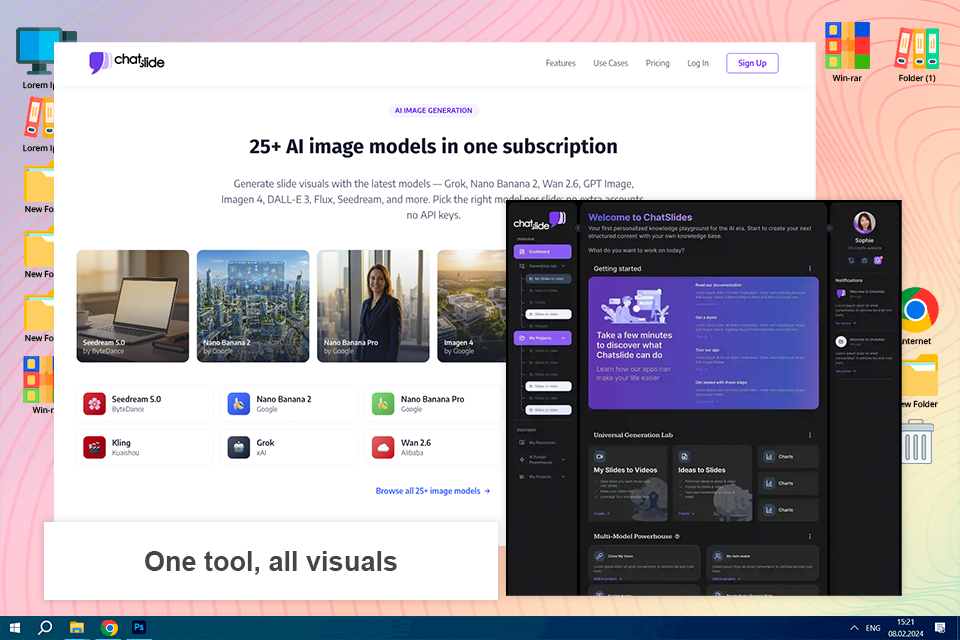The height and width of the screenshot is (640, 960).
Task: Click the Multi-Model Powerhouse info icon
Action: [677, 536]
